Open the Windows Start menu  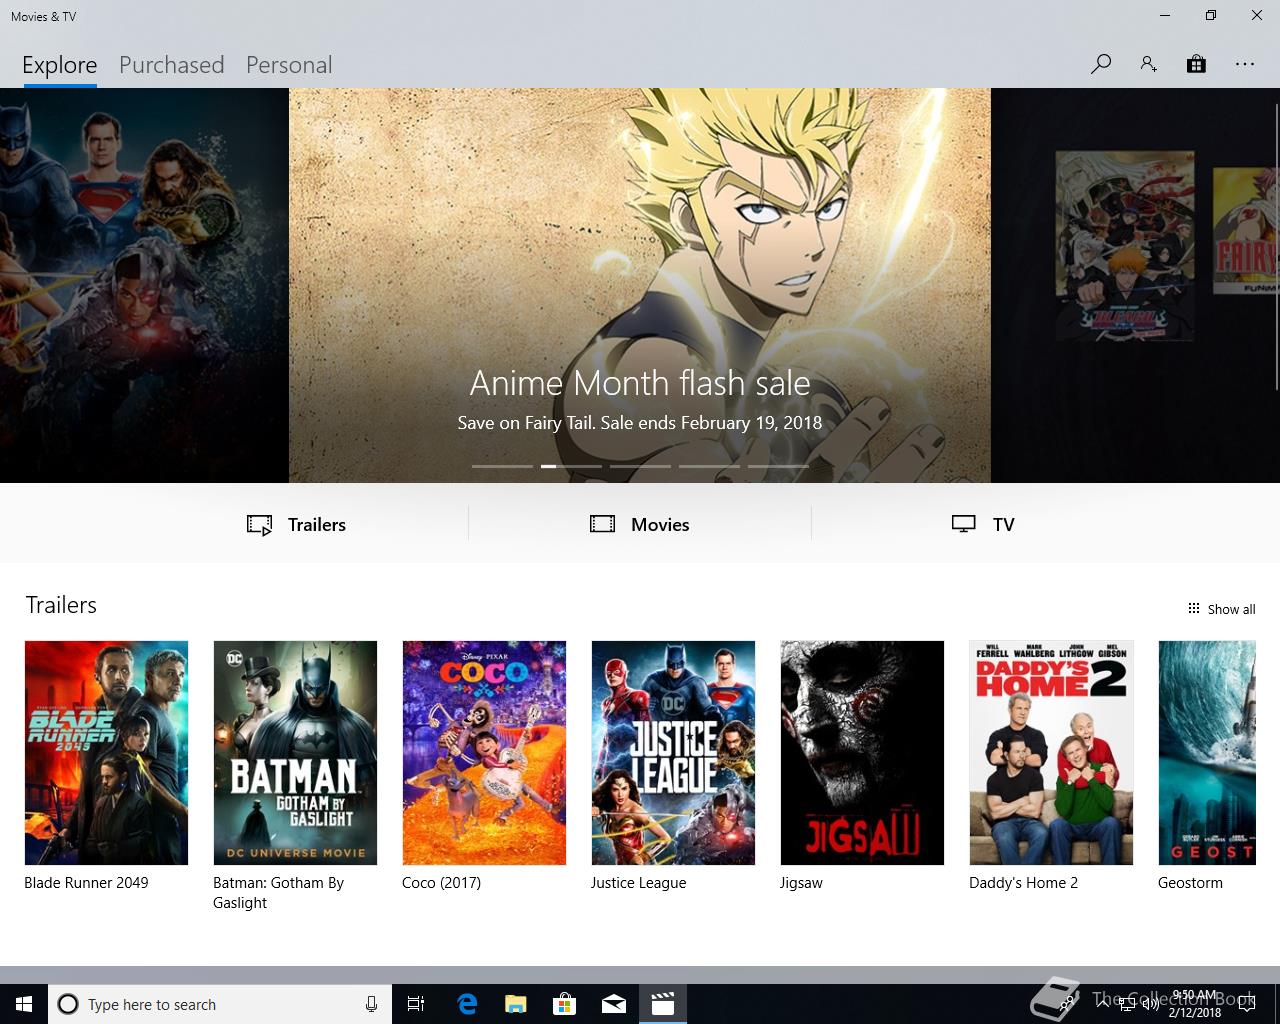coord(24,1004)
